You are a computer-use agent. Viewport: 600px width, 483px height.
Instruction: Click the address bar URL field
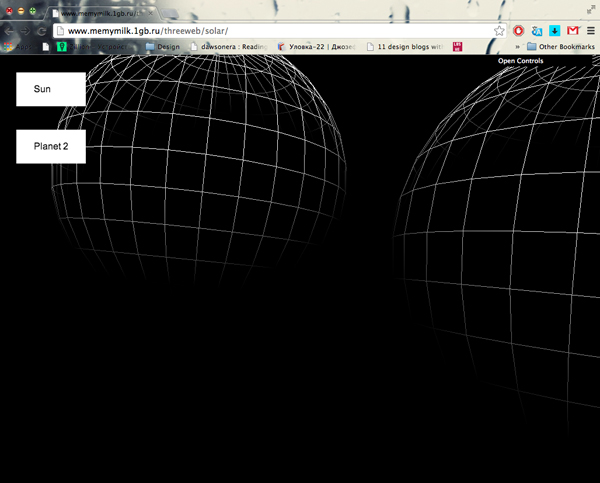pyautogui.click(x=270, y=31)
